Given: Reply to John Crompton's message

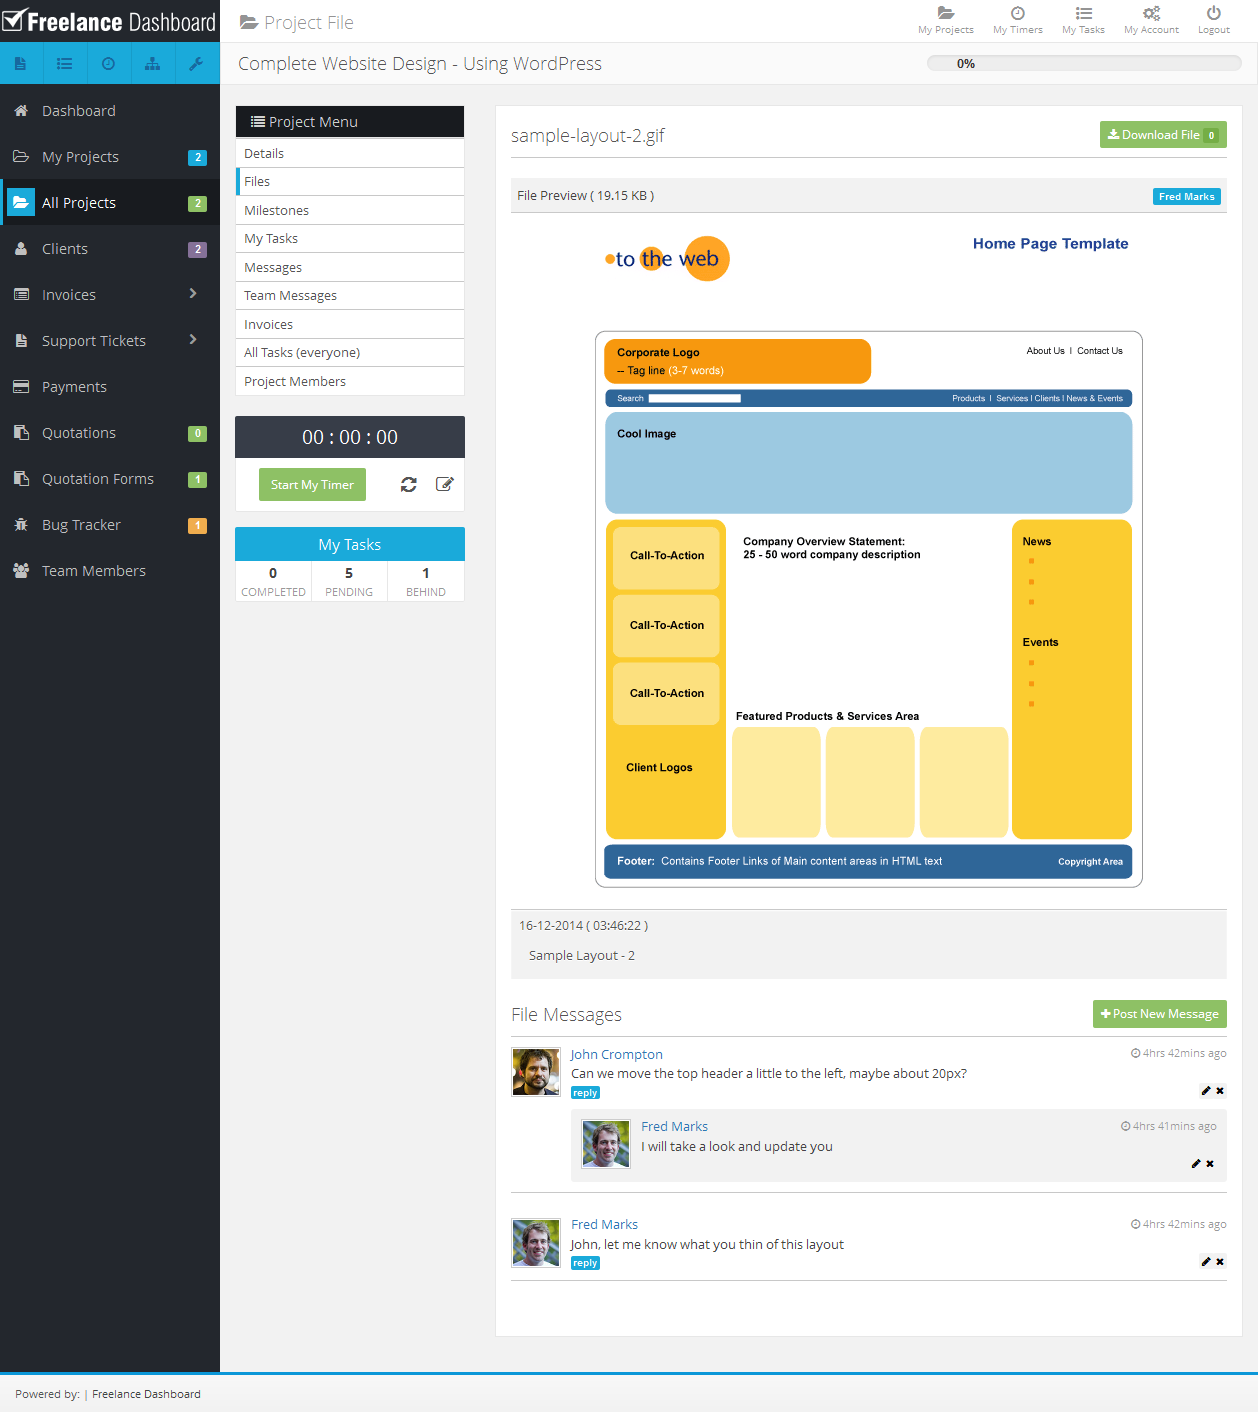Looking at the screenshot, I should (x=585, y=1093).
